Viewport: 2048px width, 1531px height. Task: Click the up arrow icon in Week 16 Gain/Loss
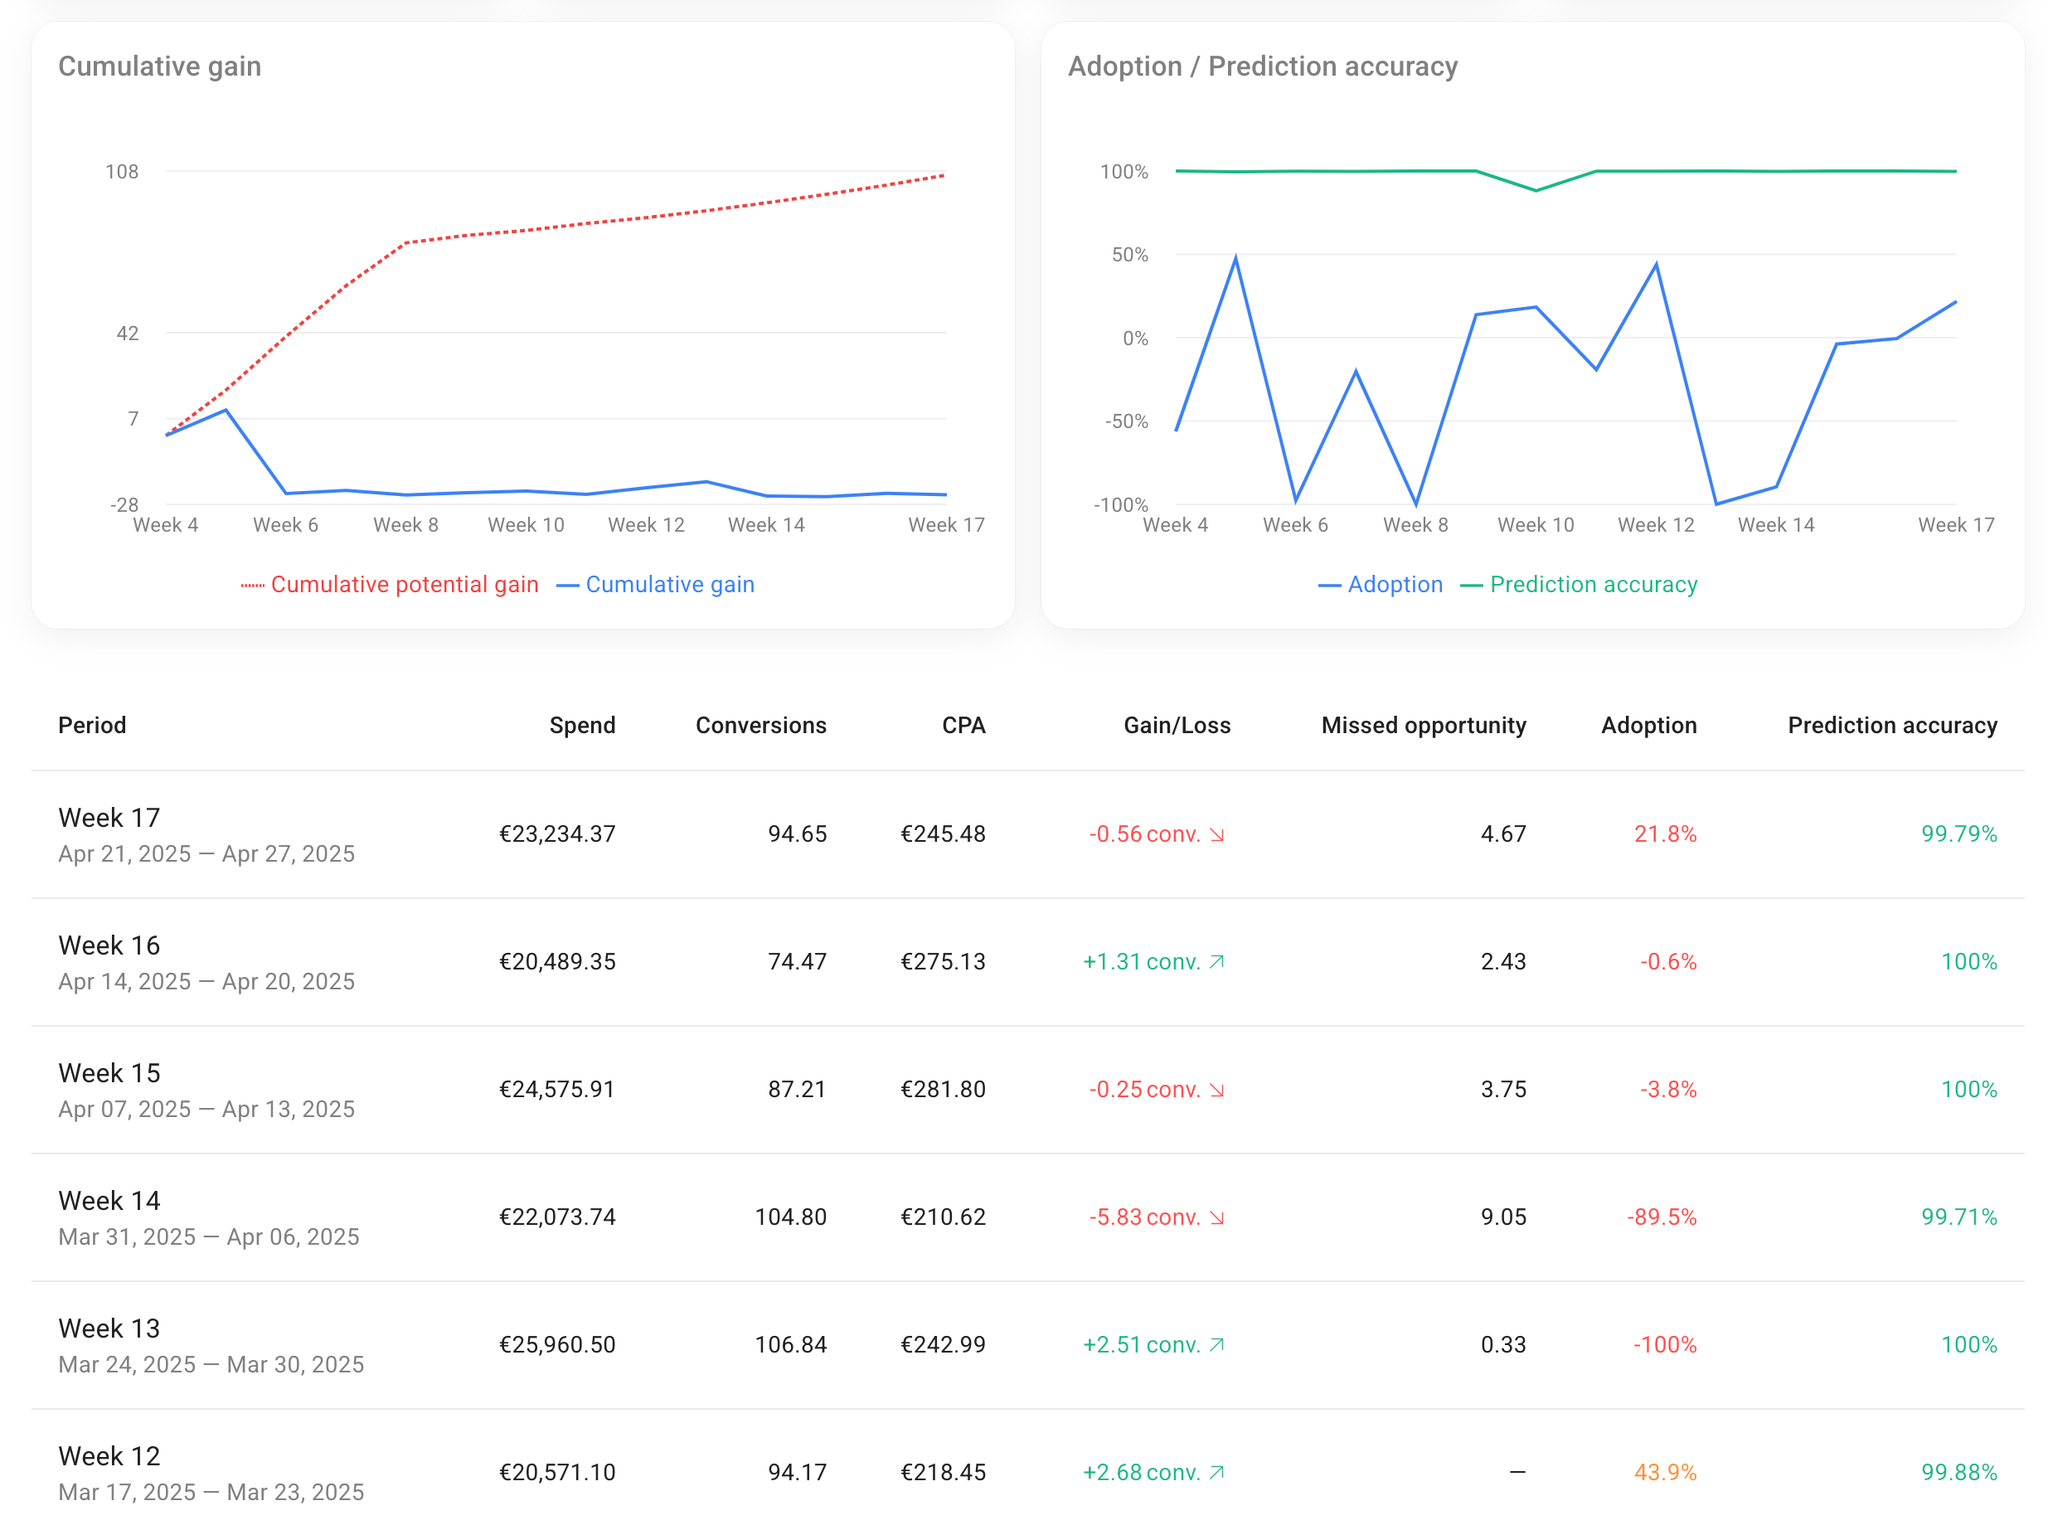(1217, 961)
